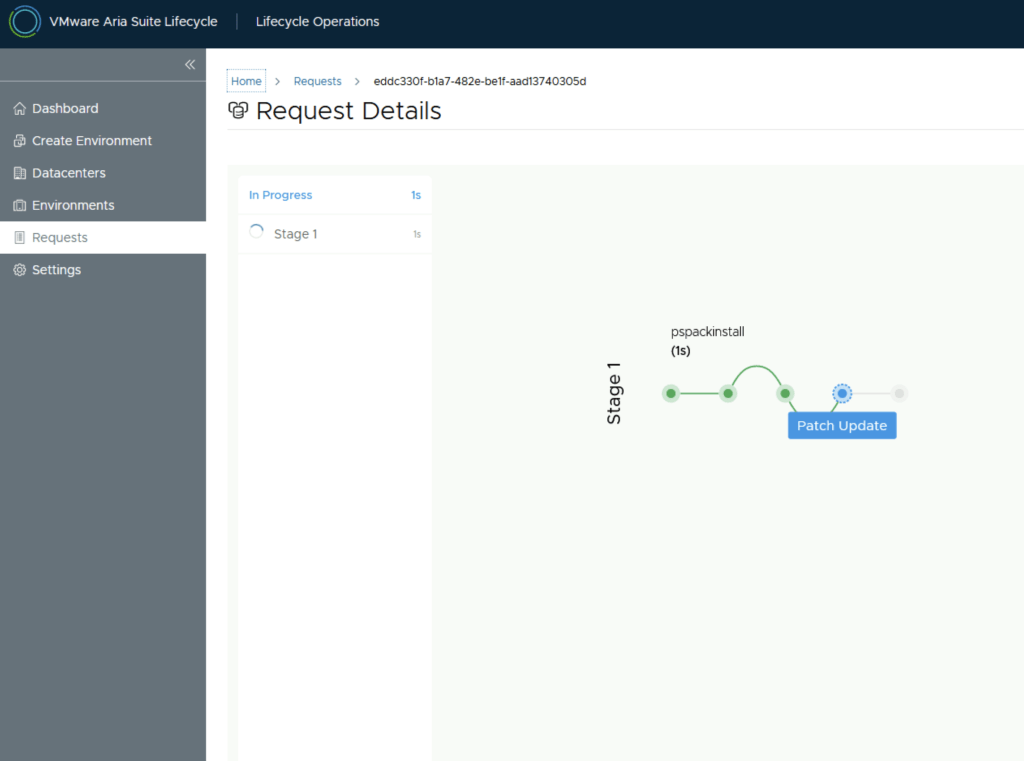Click the Datacenters building icon
This screenshot has height=761, width=1024.
coord(19,173)
